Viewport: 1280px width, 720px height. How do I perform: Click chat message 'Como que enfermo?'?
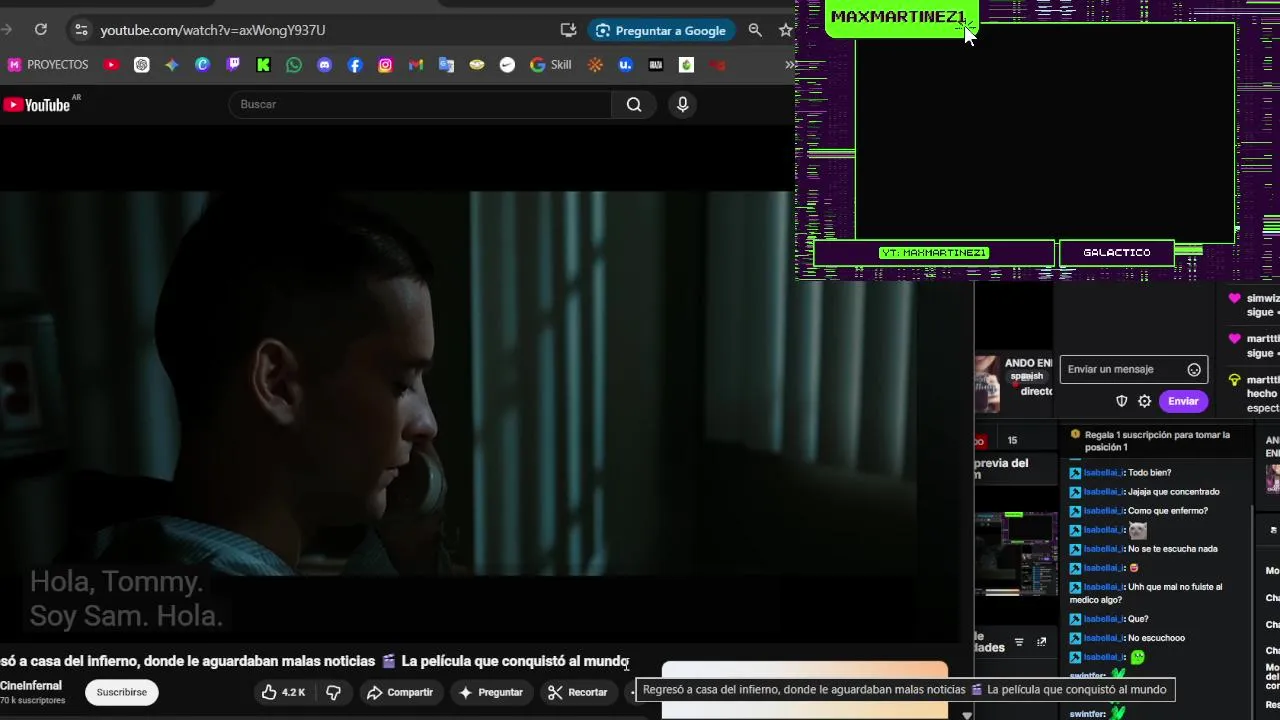(x=1167, y=511)
